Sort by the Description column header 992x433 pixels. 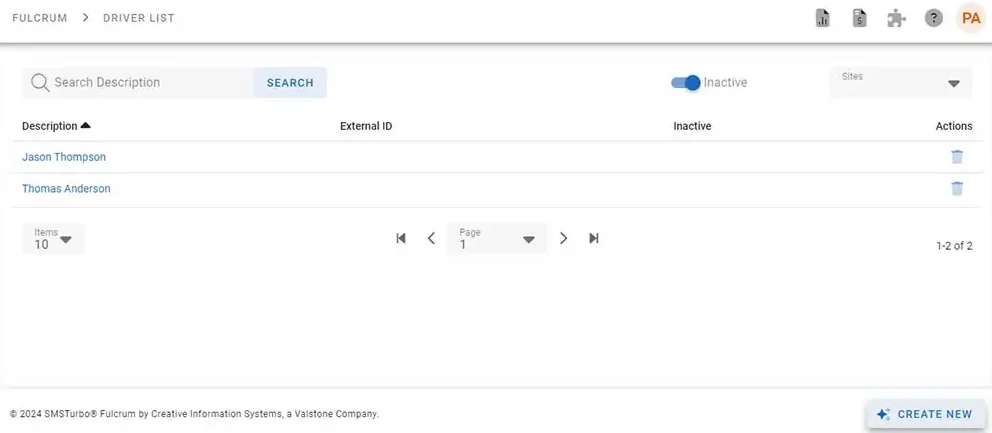point(50,126)
